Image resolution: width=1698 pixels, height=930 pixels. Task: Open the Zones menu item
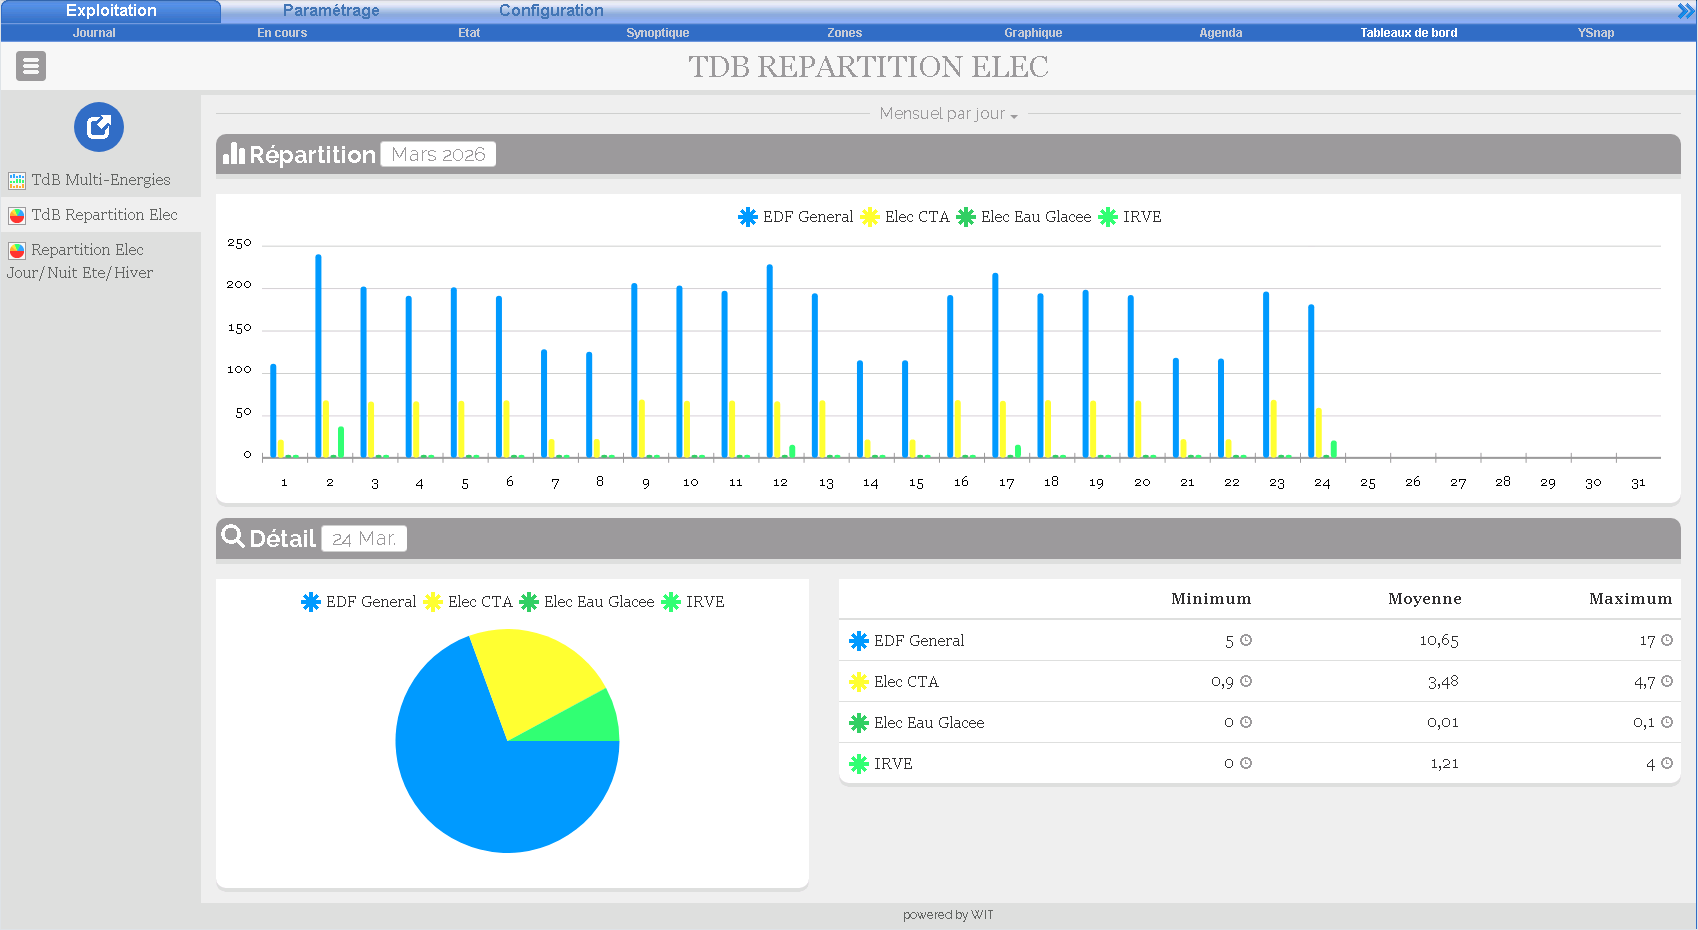(x=844, y=33)
